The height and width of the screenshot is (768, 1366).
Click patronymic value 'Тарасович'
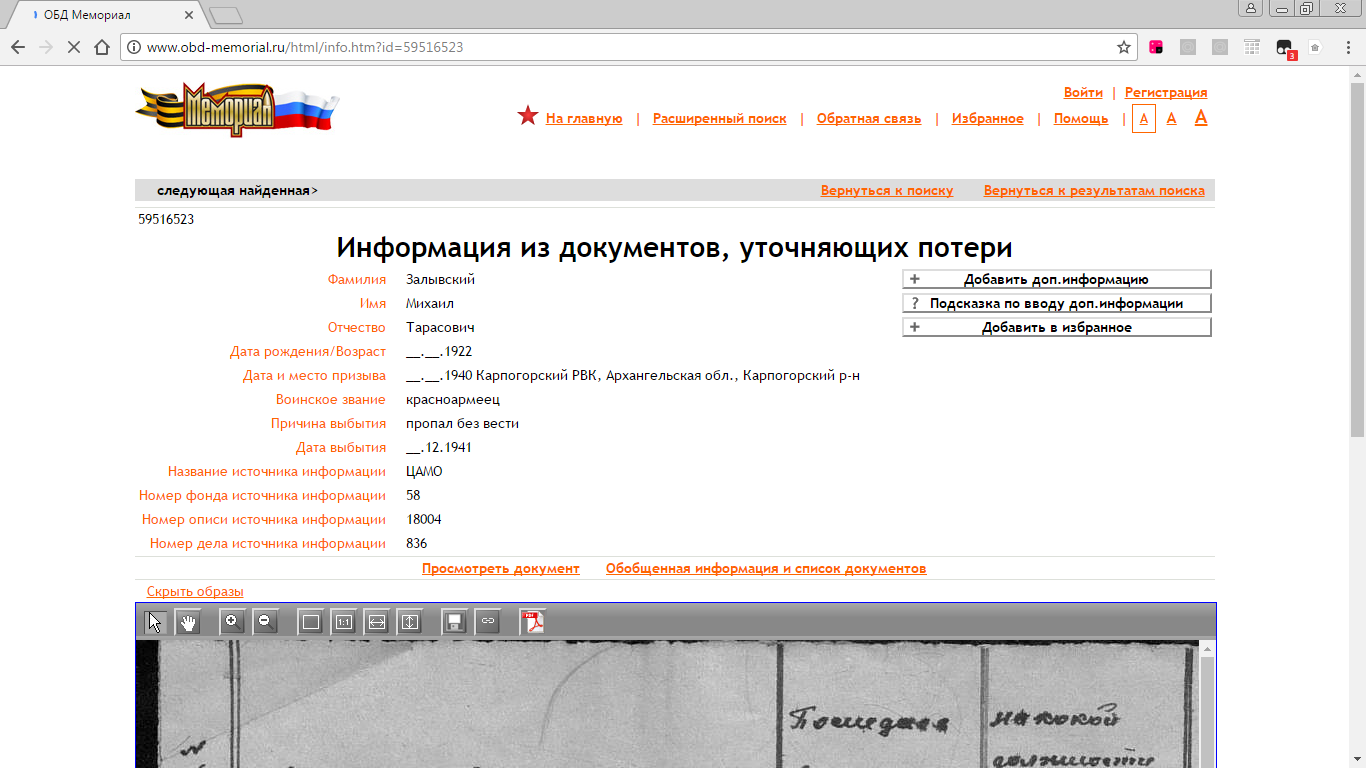point(440,327)
